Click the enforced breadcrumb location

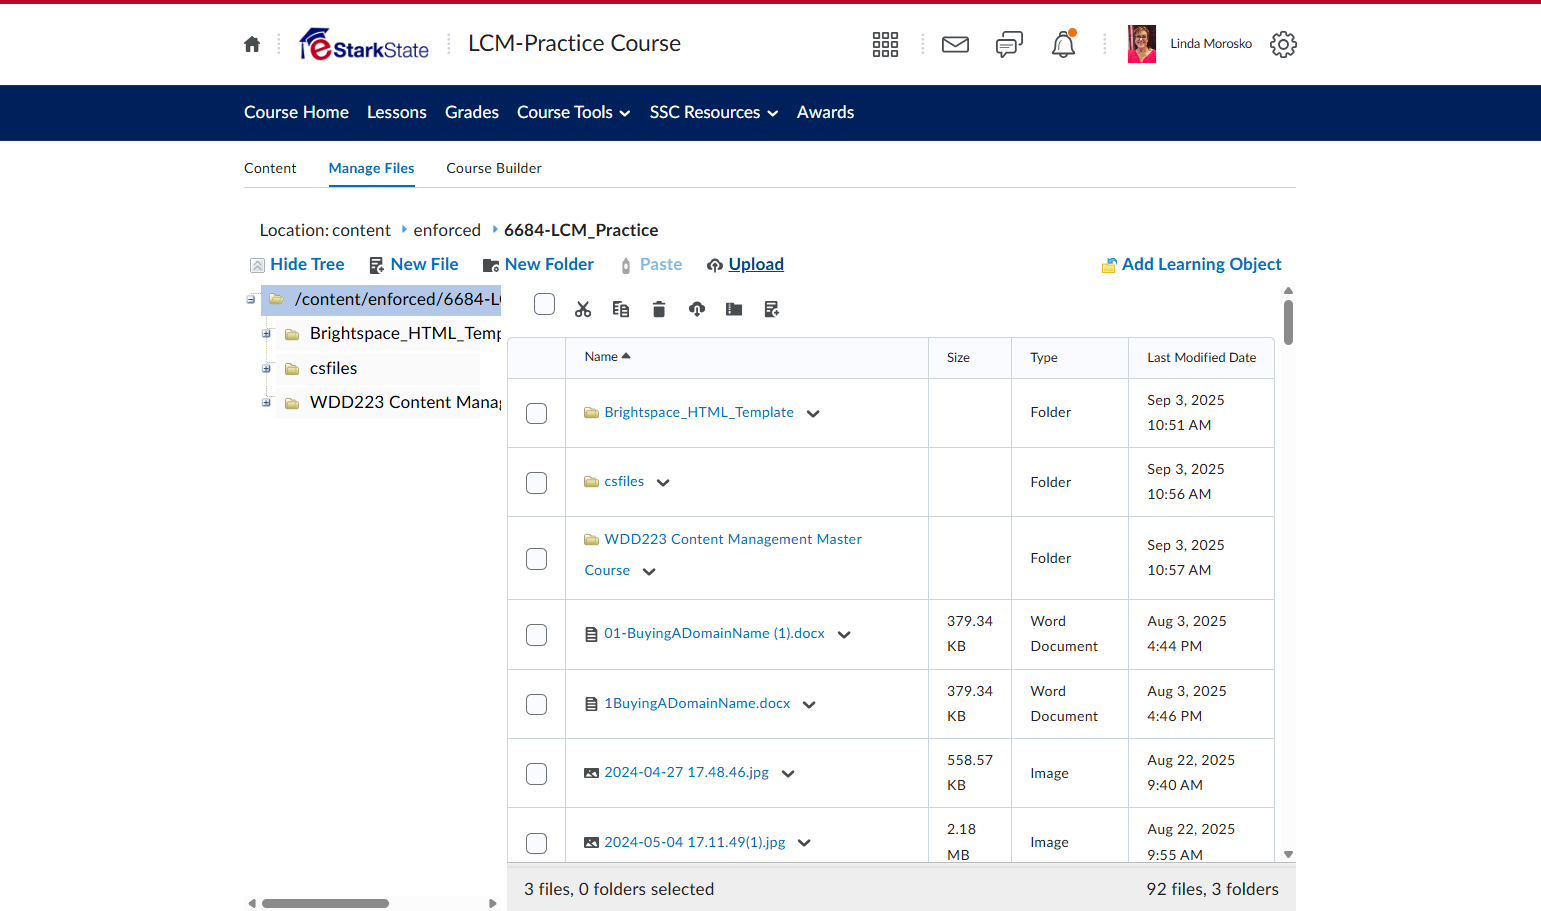point(447,230)
